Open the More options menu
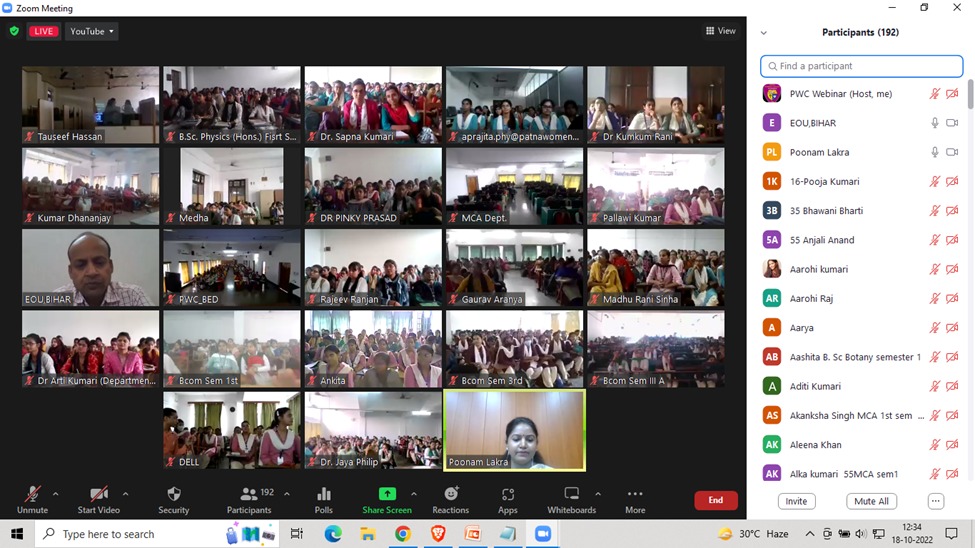The width and height of the screenshot is (975, 548). point(635,499)
